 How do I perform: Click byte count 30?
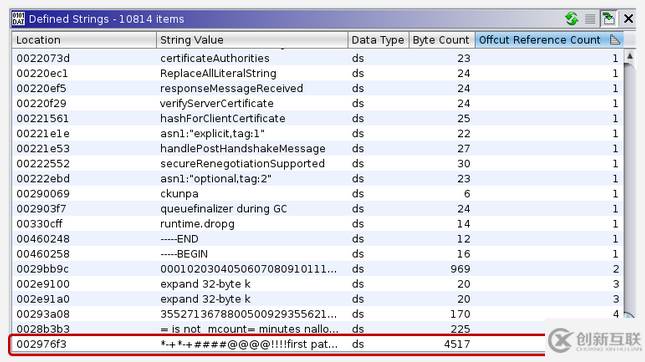pyautogui.click(x=464, y=164)
